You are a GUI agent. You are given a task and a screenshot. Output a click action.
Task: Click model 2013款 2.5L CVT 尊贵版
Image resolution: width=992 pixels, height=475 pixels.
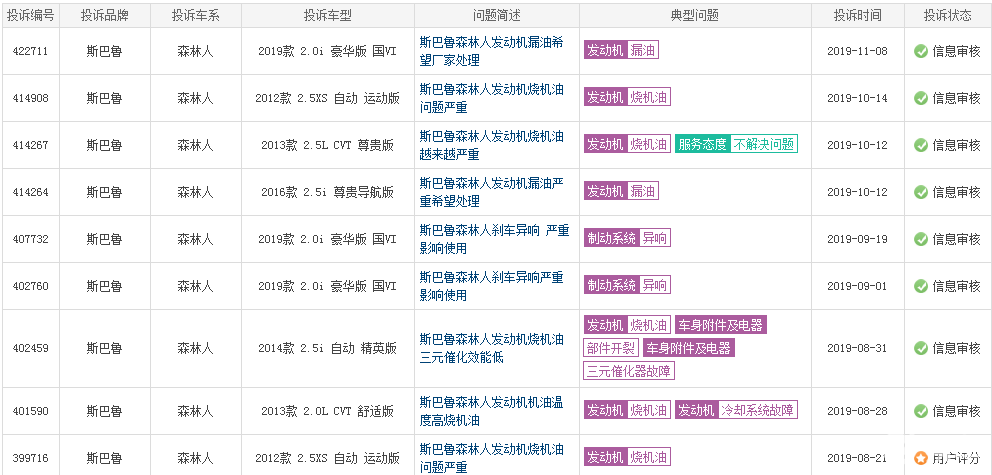(328, 145)
